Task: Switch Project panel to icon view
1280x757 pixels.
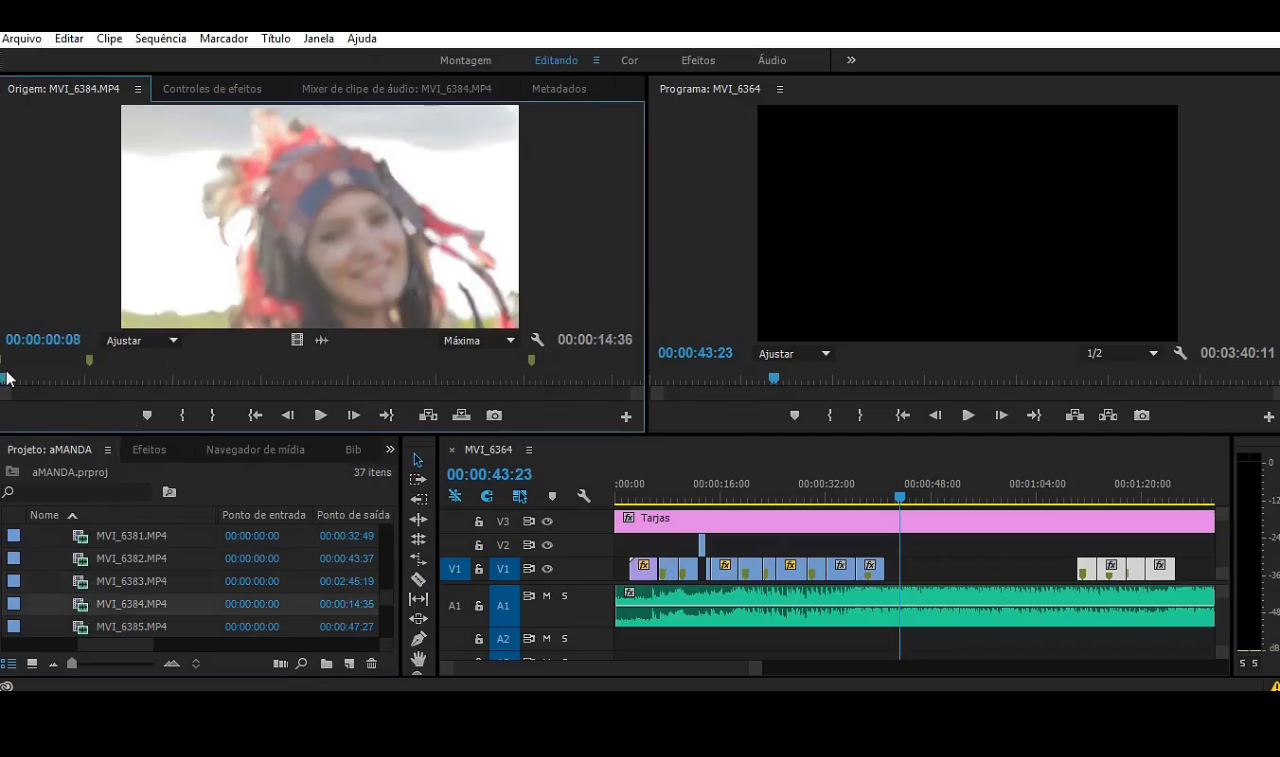Action: coord(32,663)
